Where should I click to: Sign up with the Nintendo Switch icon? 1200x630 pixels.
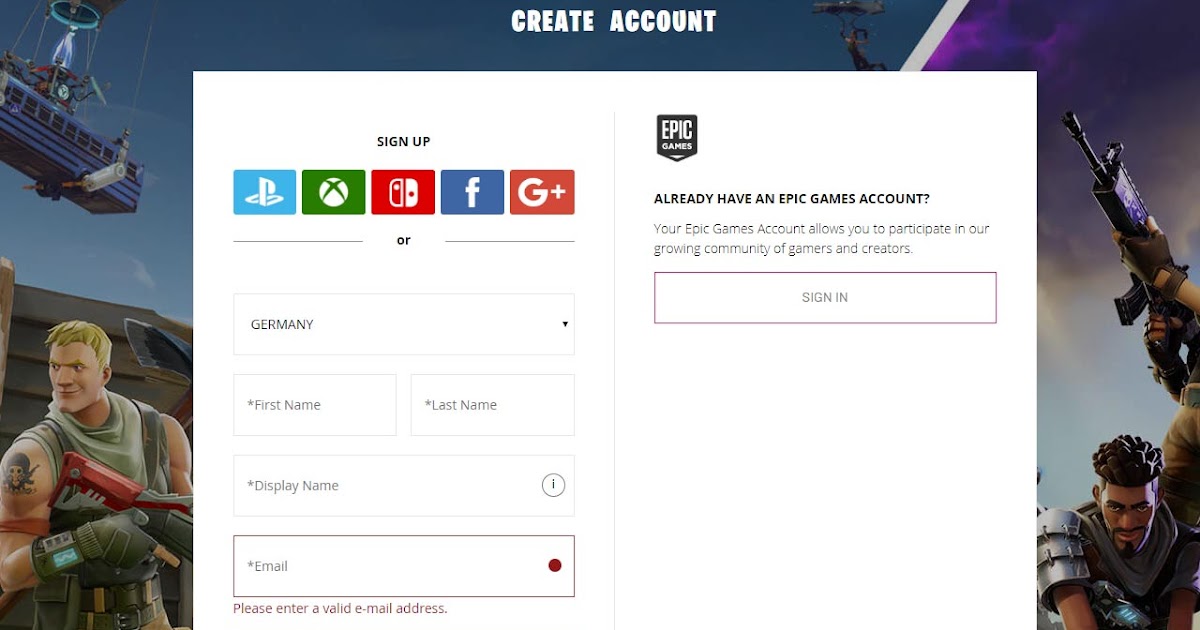[x=403, y=192]
